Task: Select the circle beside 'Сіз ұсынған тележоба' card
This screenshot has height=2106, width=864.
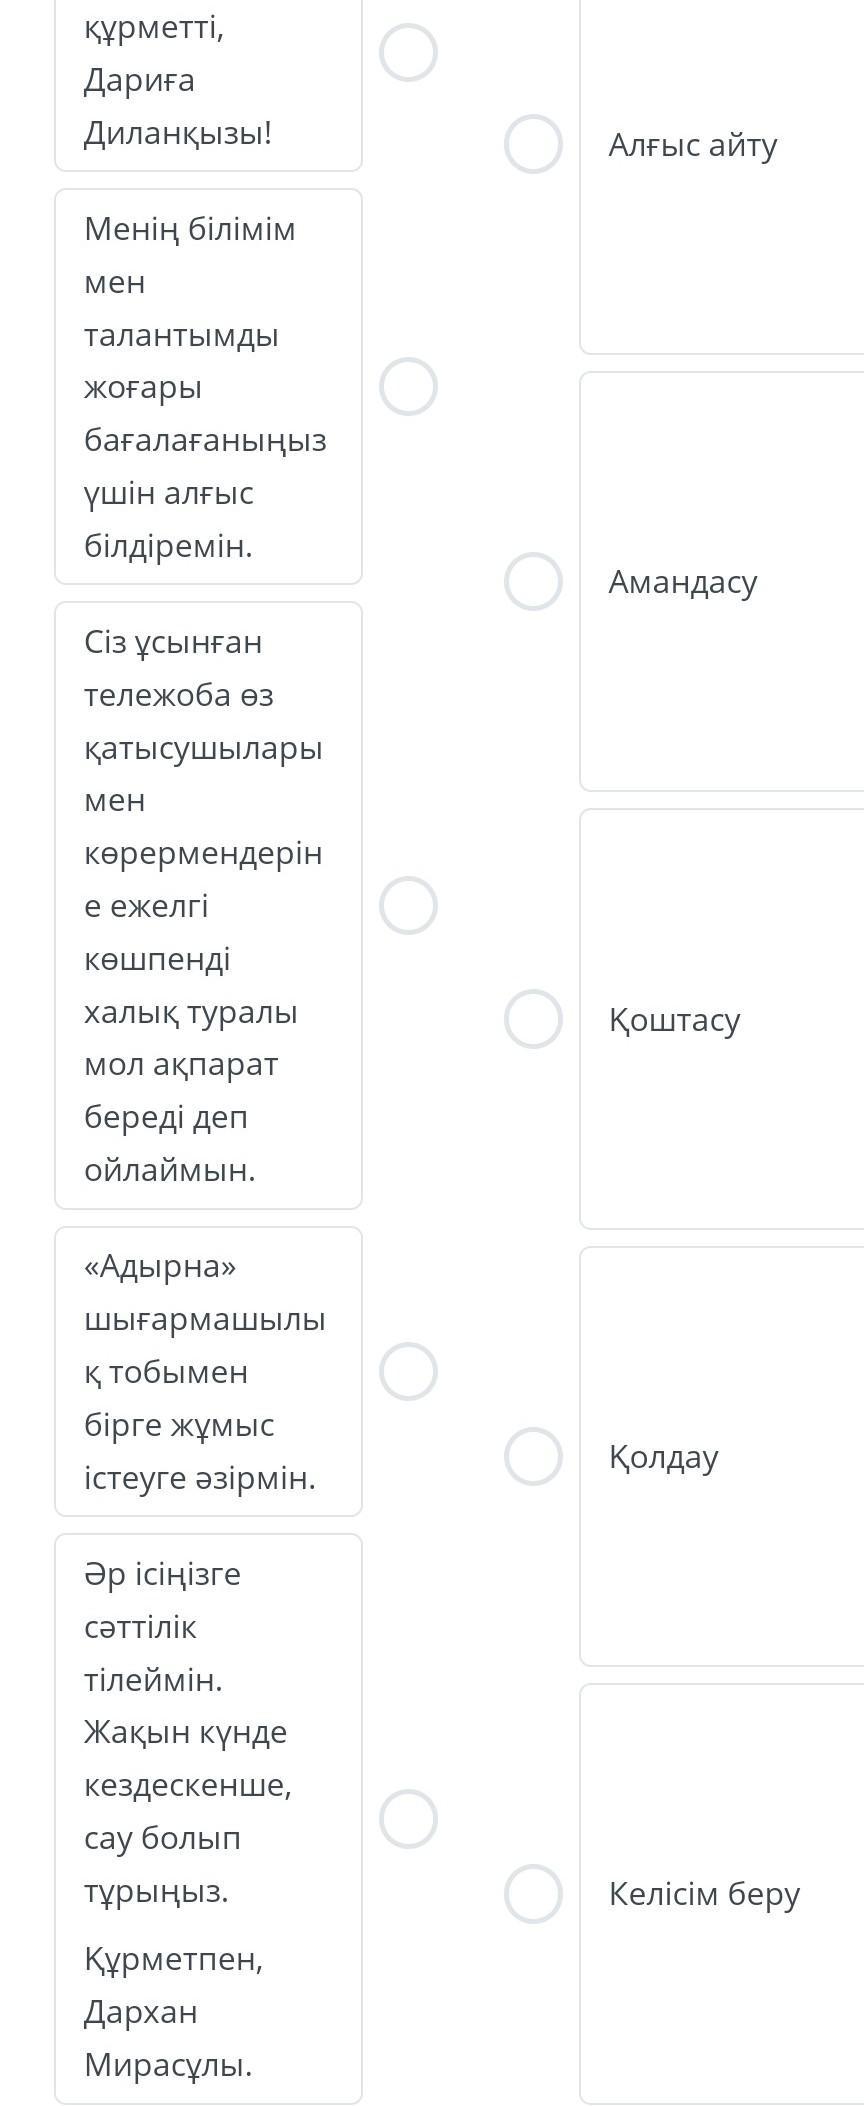Action: point(408,906)
